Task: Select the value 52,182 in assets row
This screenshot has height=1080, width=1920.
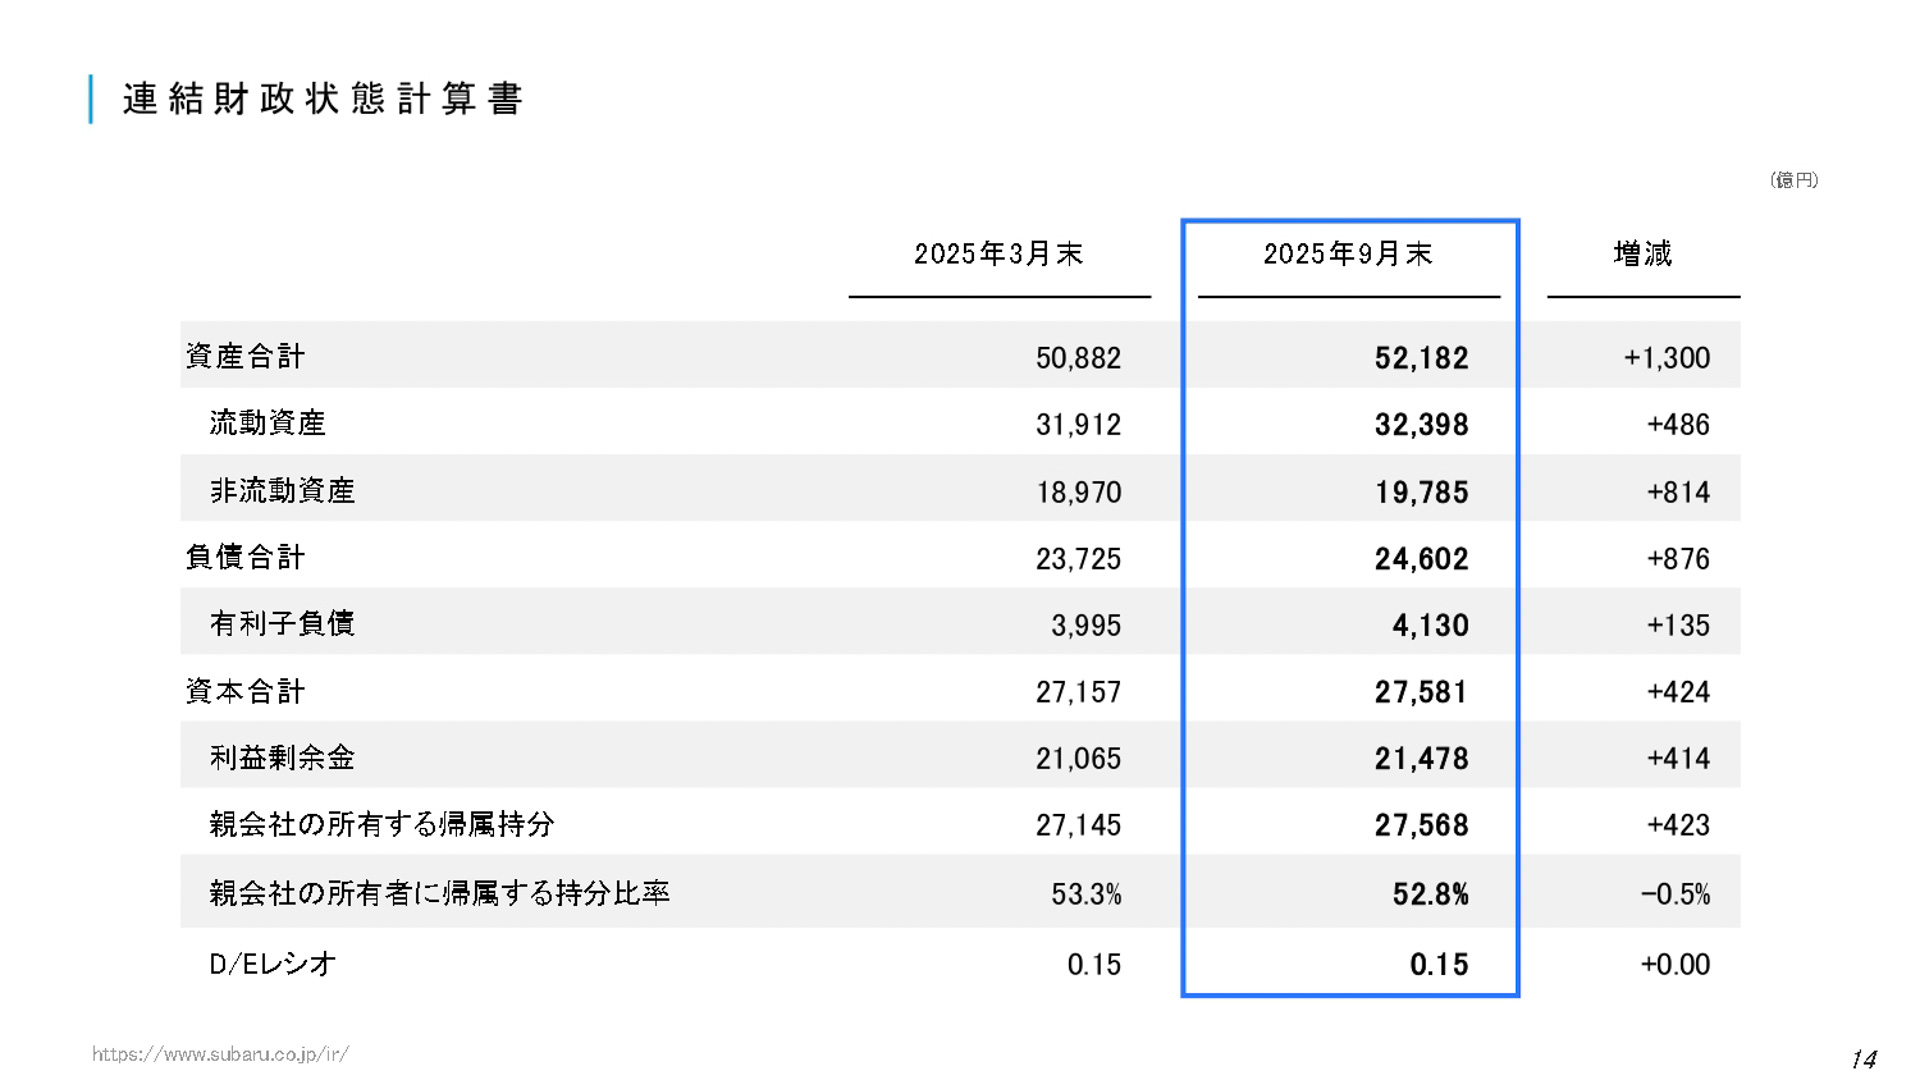Action: coord(1423,356)
